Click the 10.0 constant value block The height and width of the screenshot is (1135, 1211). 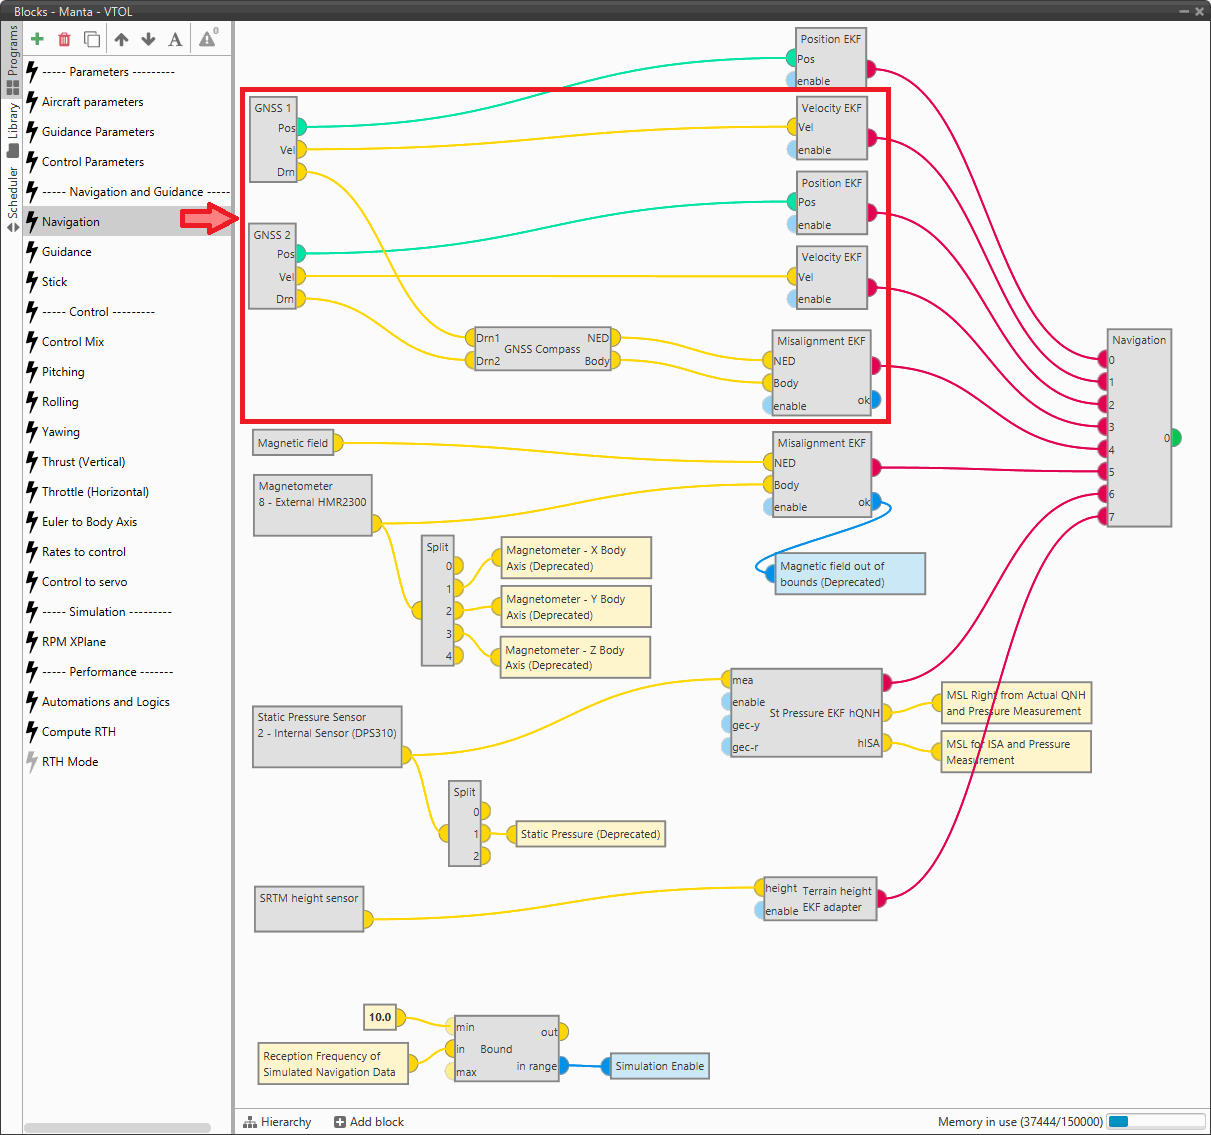[380, 1017]
